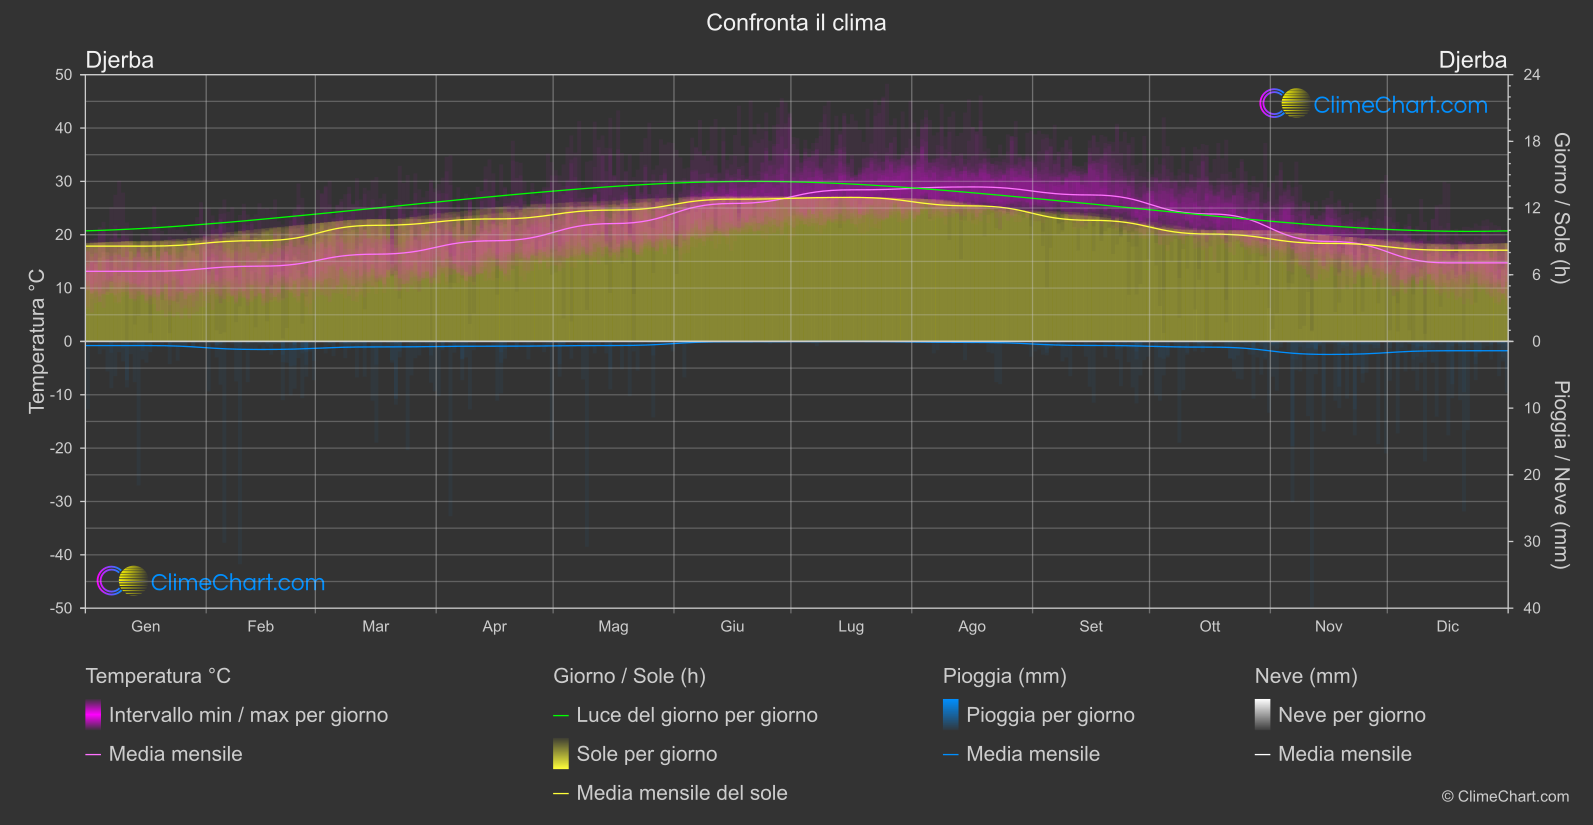The width and height of the screenshot is (1593, 825).
Task: Click the chart title 'Confronta il clima'
Action: tap(796, 22)
